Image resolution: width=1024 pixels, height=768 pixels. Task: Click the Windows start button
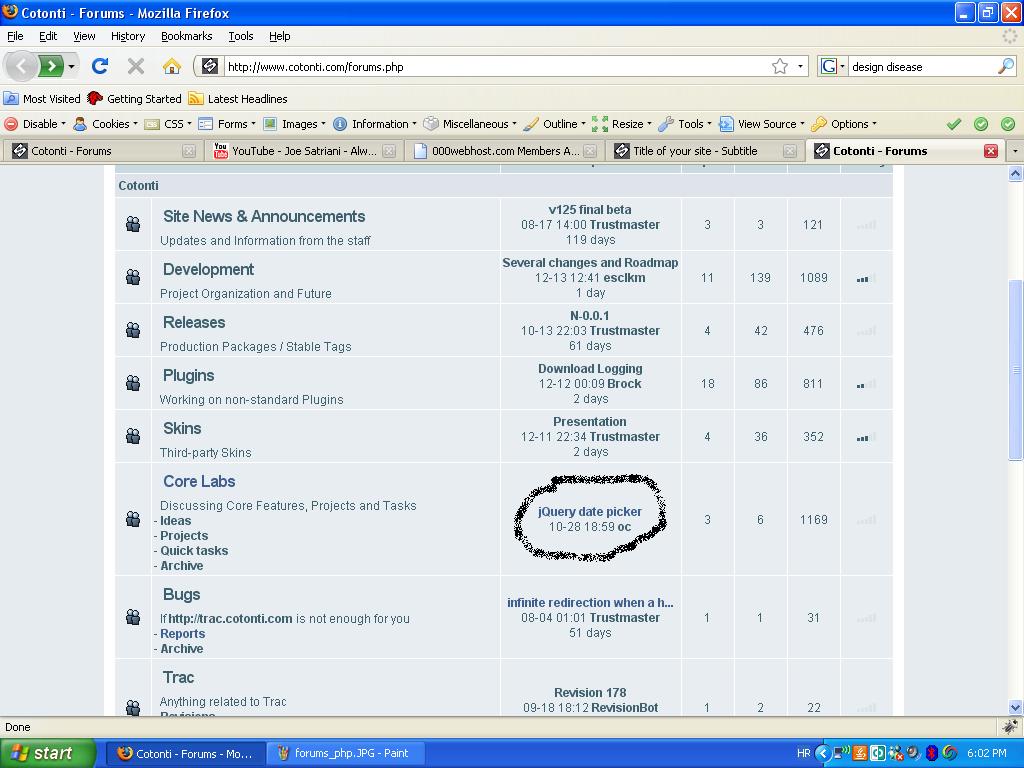48,753
